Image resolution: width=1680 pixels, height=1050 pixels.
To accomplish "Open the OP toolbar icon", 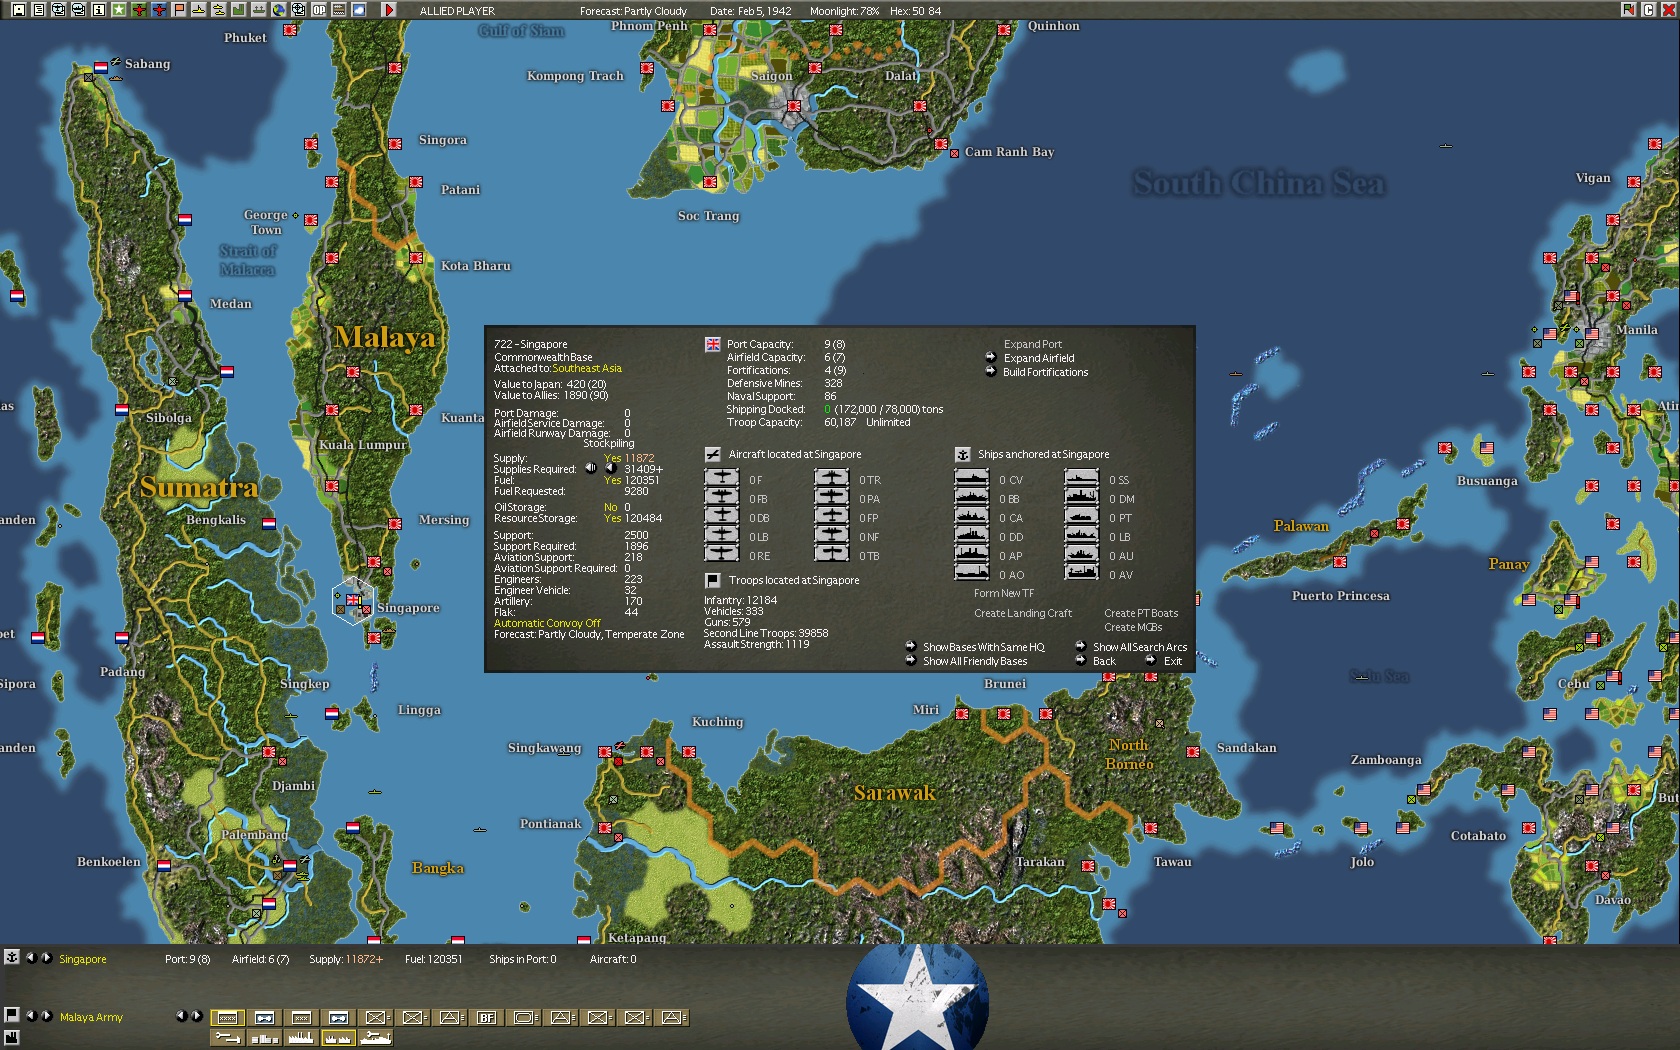I will pos(319,10).
